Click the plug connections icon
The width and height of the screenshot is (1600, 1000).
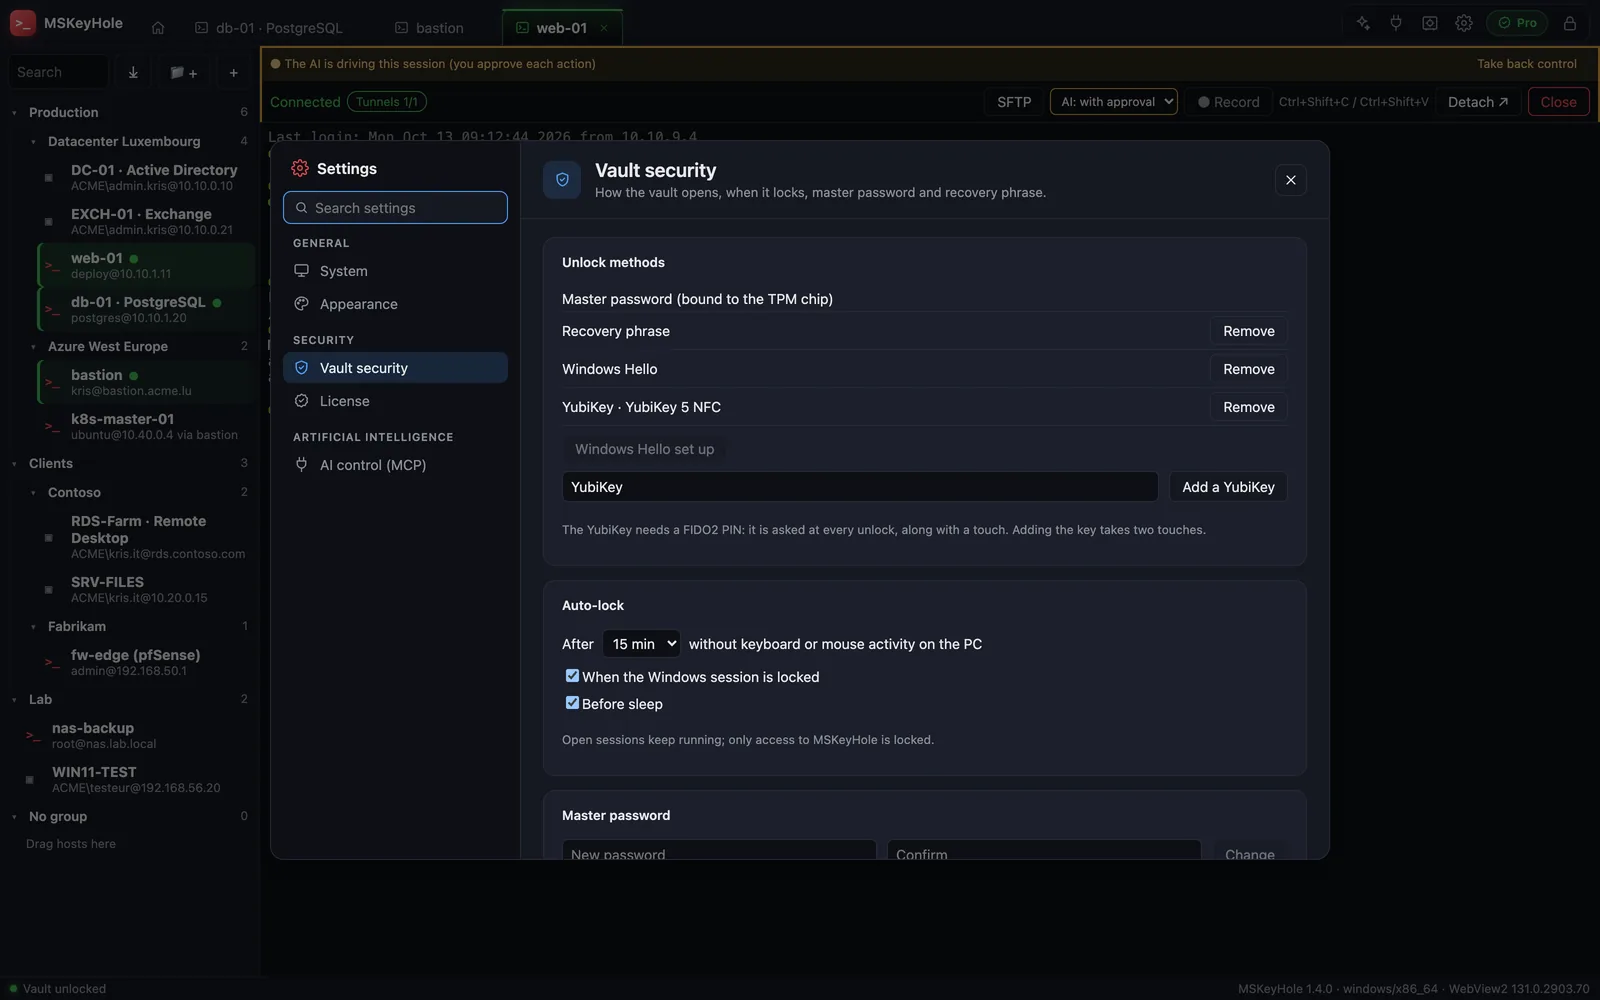coord(1396,23)
